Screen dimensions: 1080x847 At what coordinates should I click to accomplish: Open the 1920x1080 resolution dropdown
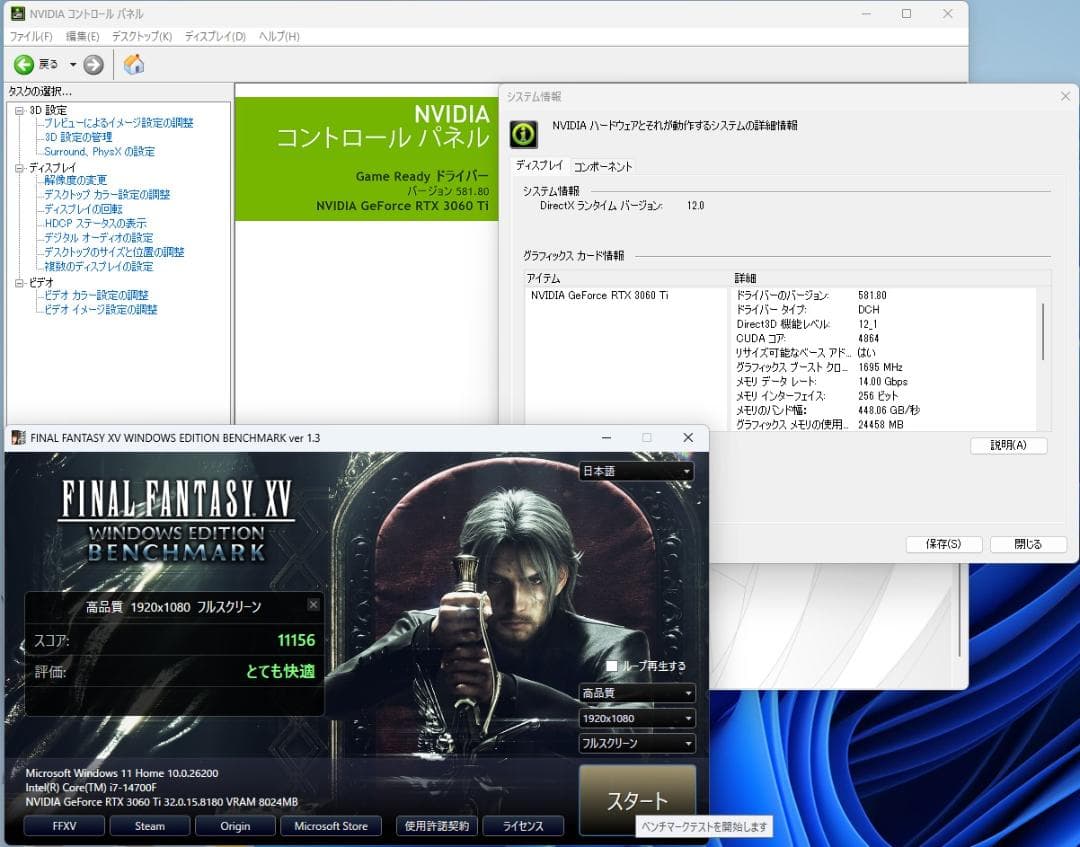tap(636, 718)
